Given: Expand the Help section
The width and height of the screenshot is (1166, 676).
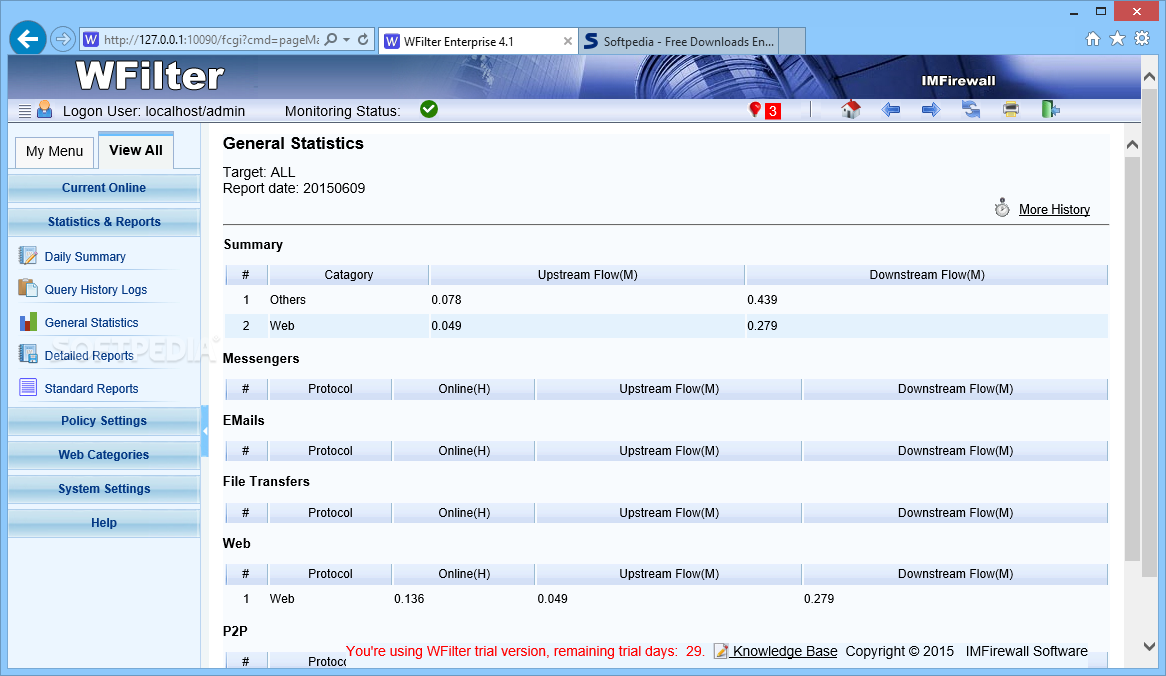Looking at the screenshot, I should 103,523.
